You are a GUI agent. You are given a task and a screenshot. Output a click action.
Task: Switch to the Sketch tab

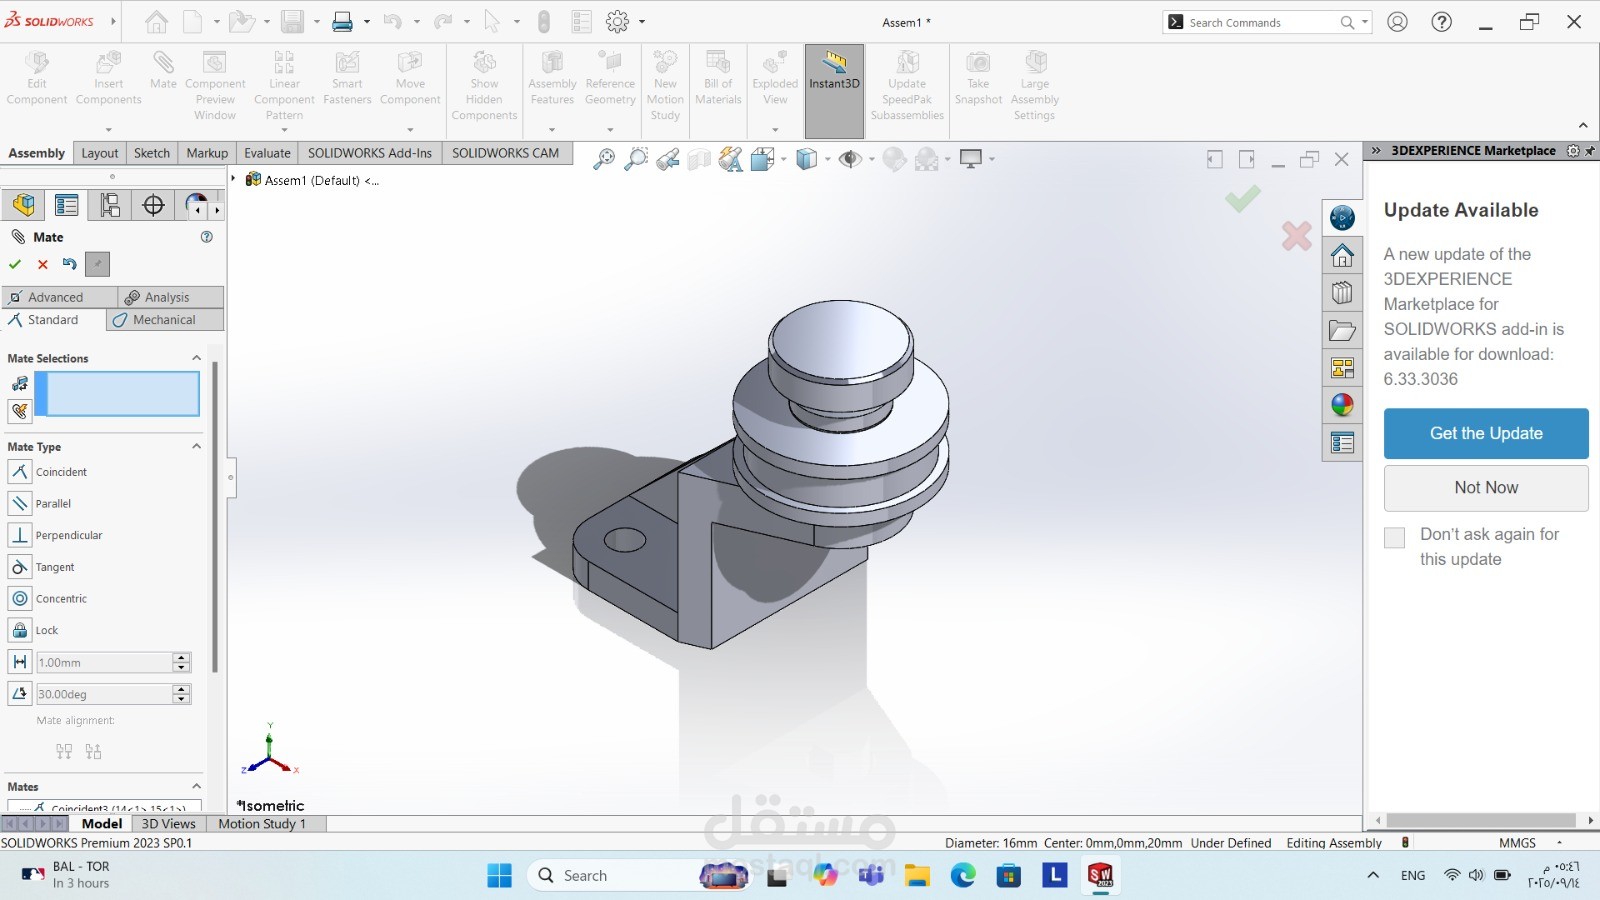tap(152, 153)
